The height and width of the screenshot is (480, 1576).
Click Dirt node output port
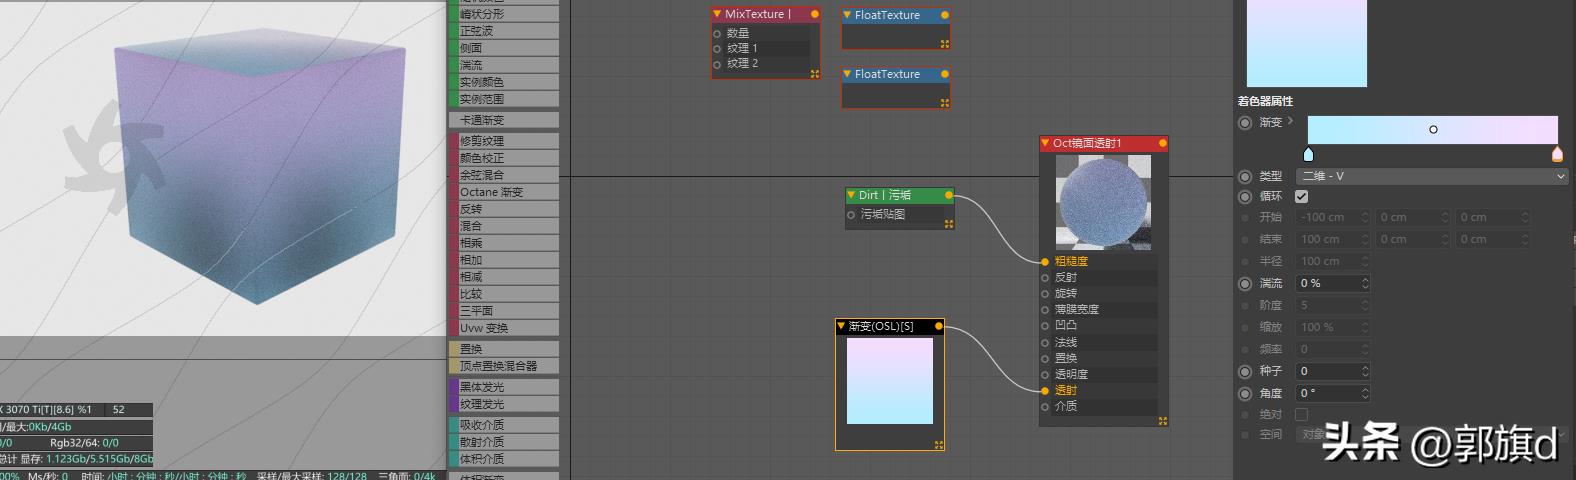(x=949, y=195)
